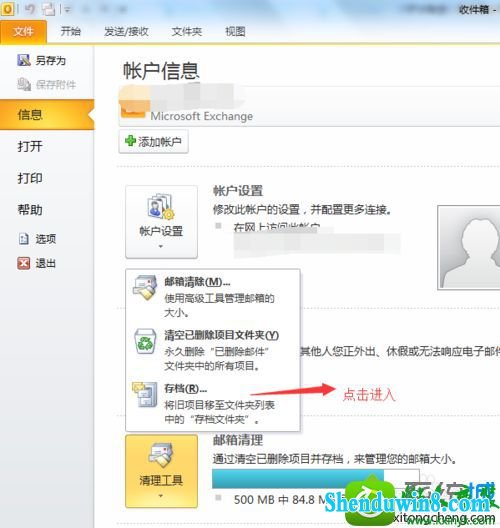Open the 发送/接收 ribbon tab

click(x=126, y=31)
